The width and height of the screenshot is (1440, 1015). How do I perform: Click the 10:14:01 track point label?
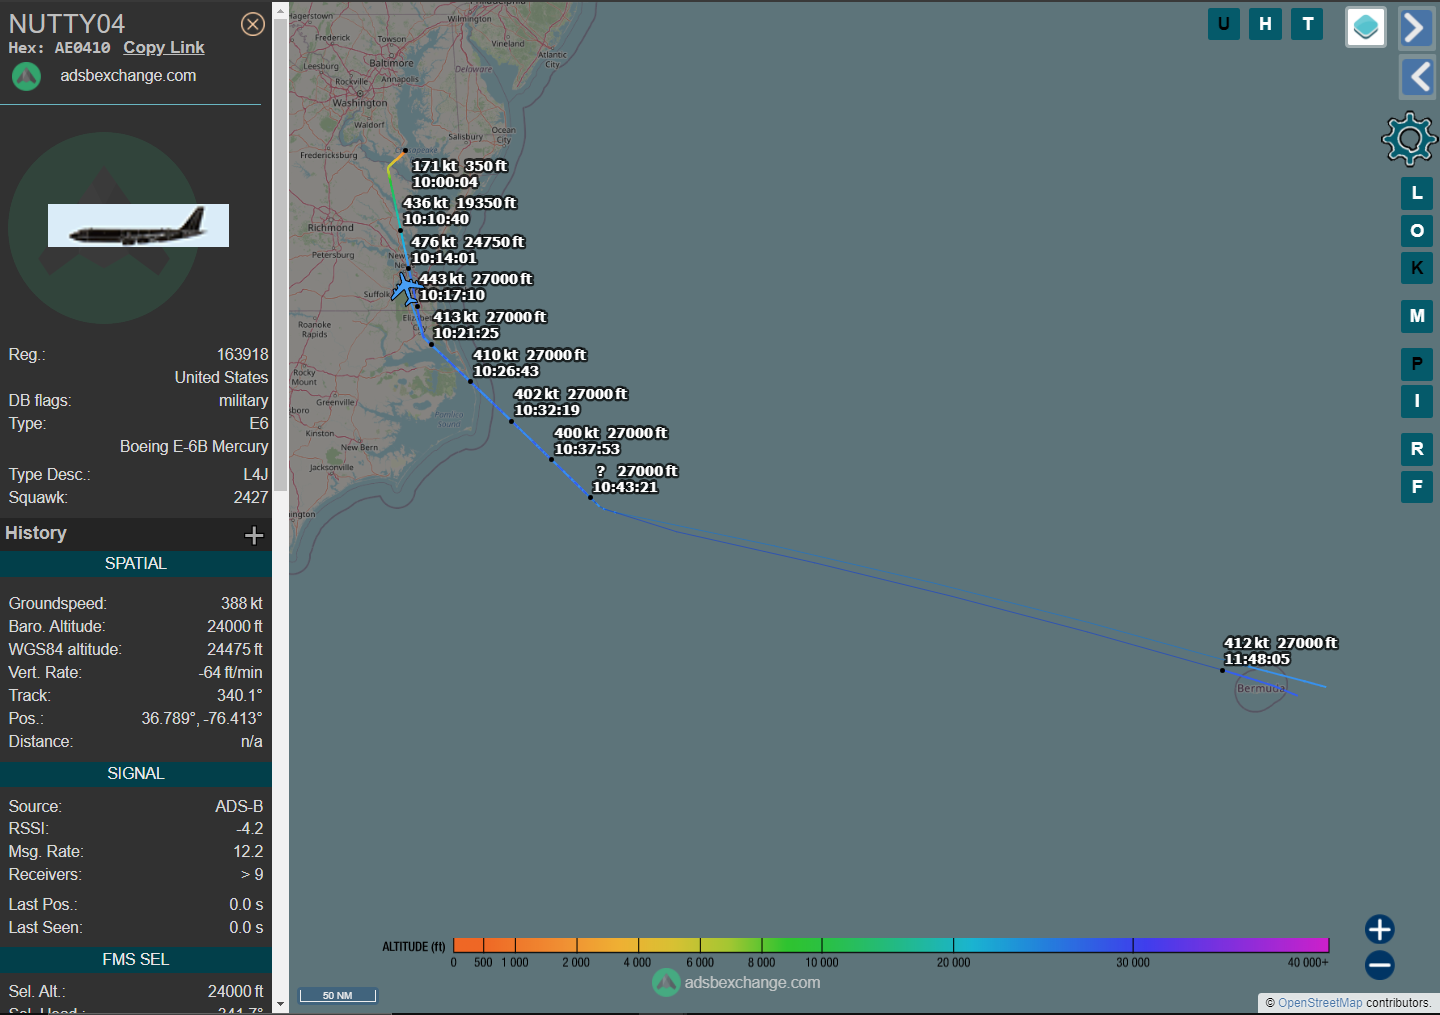pyautogui.click(x=467, y=250)
